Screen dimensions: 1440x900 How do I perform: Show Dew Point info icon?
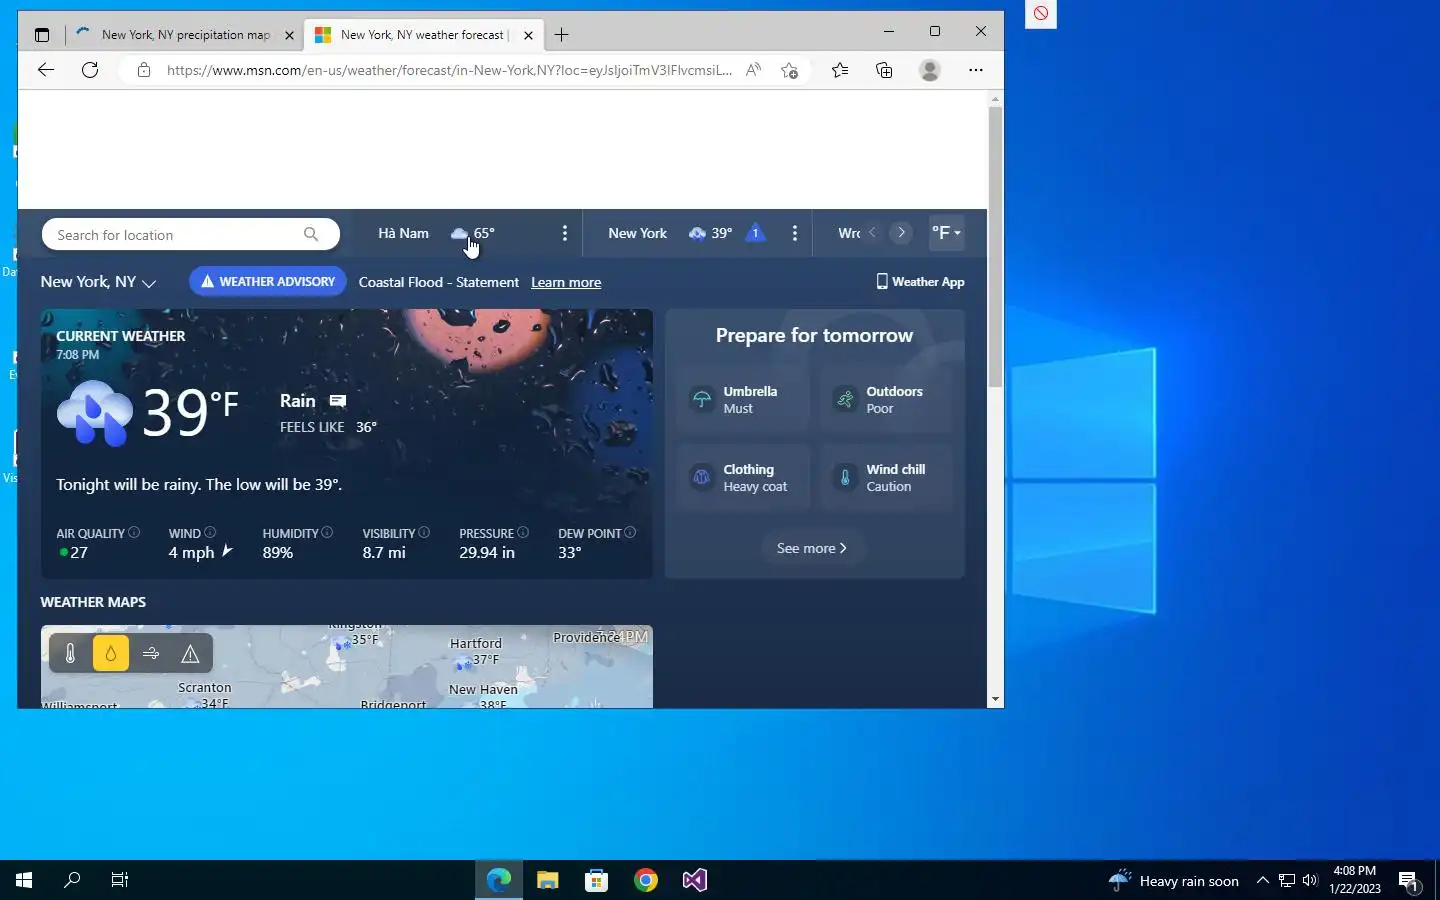[x=630, y=532]
